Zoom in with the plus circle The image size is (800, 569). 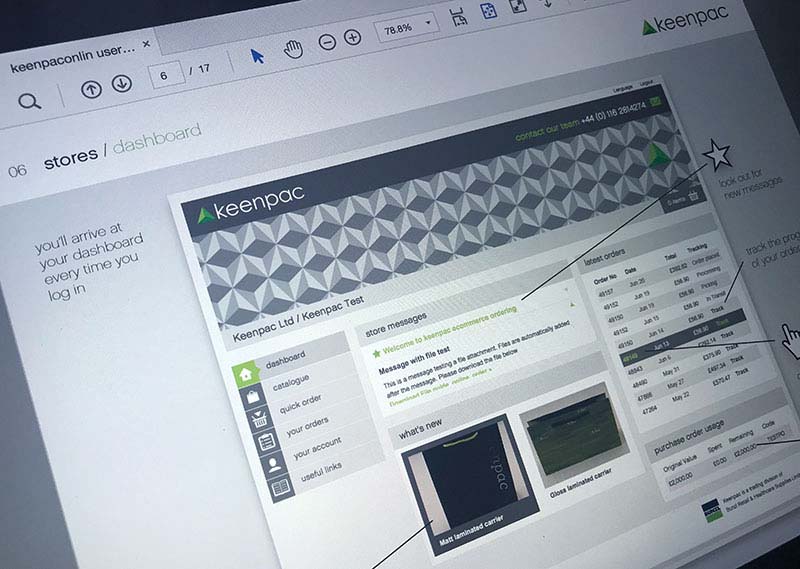click(x=353, y=37)
